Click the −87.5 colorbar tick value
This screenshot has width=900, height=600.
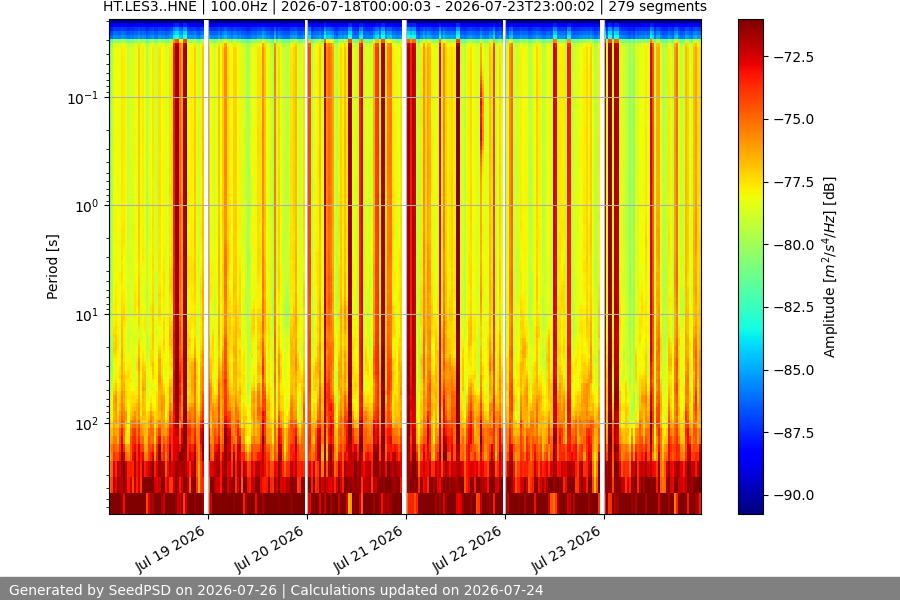(x=793, y=432)
